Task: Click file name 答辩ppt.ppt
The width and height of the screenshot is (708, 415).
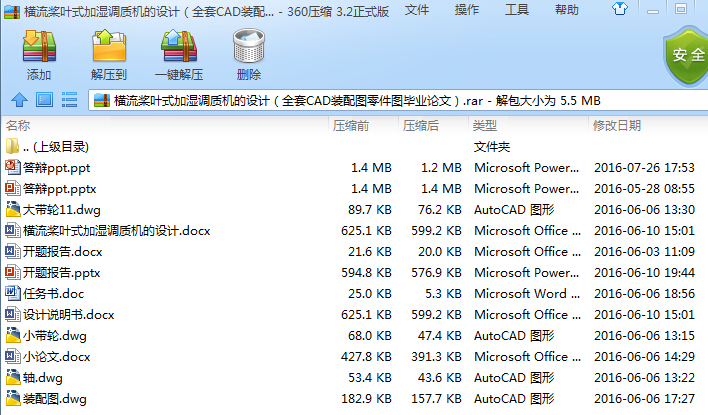Action: pyautogui.click(x=56, y=168)
